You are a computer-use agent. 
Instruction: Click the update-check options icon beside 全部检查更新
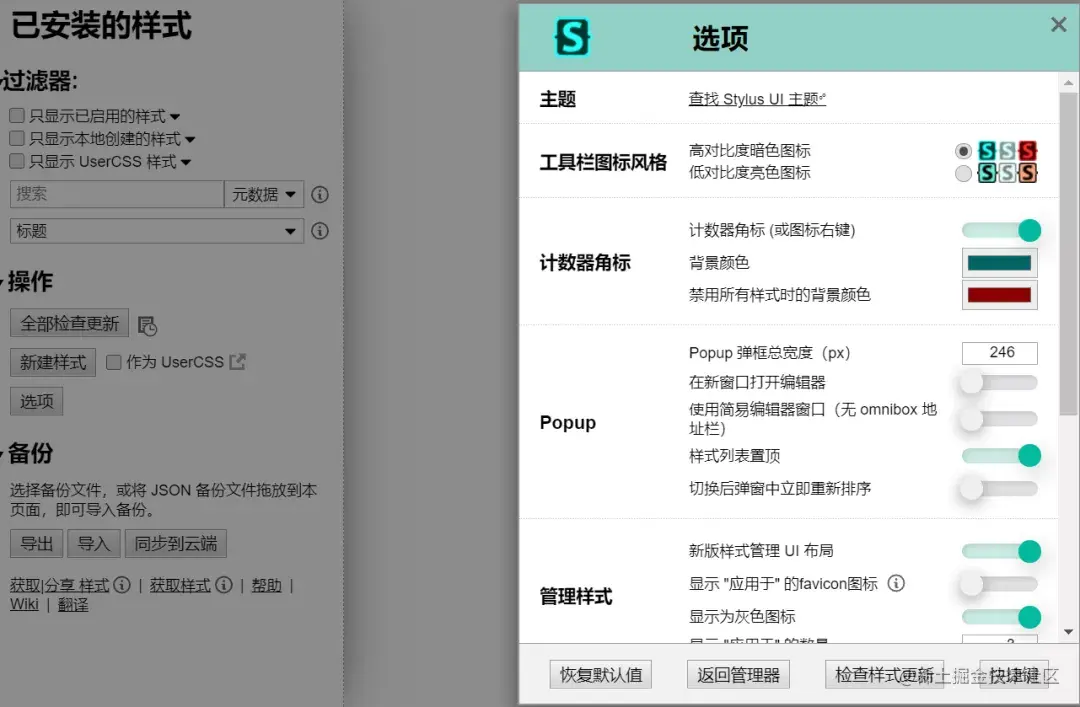(x=147, y=325)
